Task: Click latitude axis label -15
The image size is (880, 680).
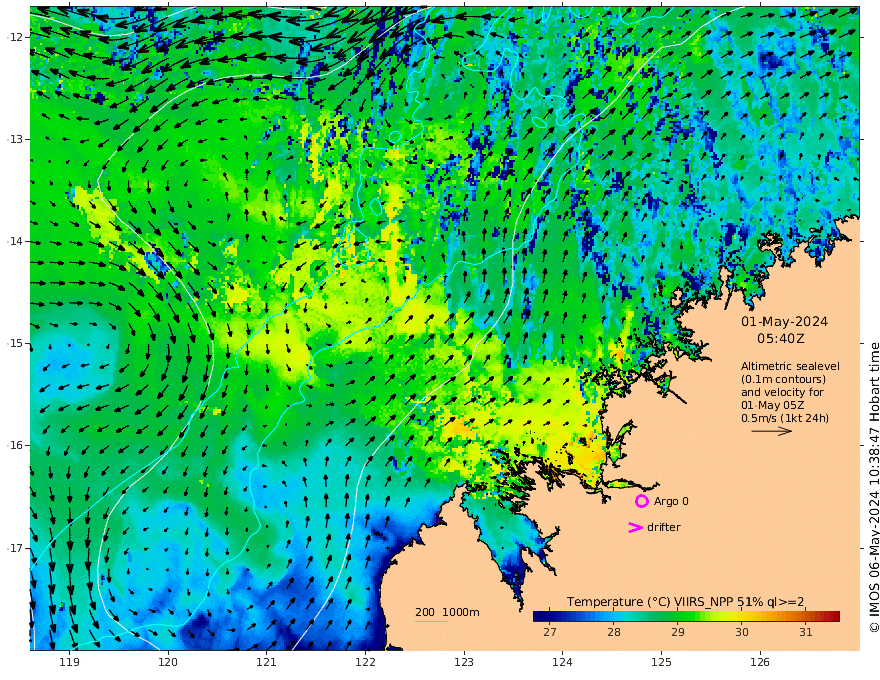Action: [15, 343]
